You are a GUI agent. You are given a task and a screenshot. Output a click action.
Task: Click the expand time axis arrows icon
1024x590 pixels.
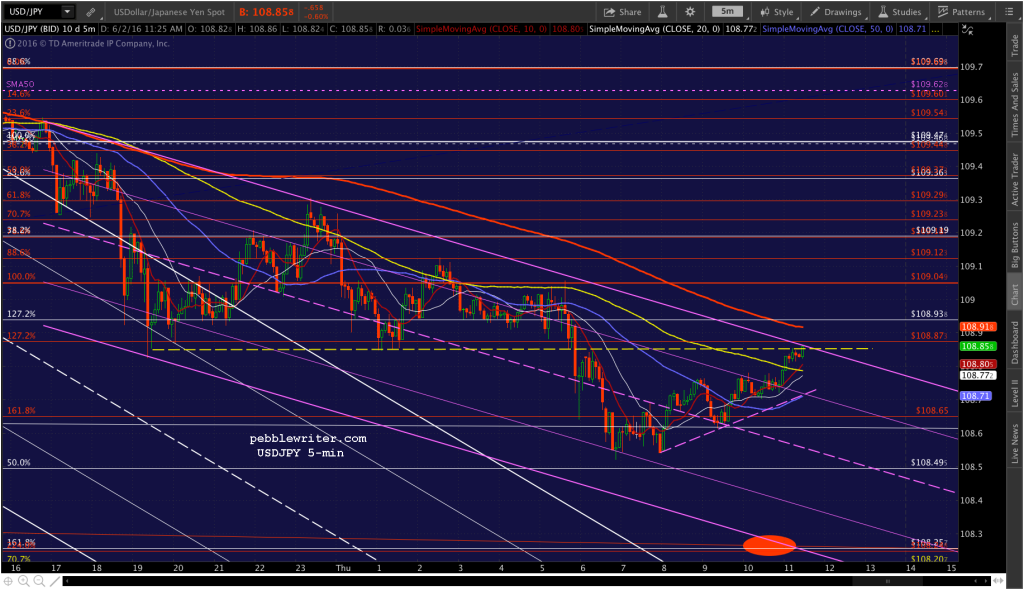(x=997, y=581)
